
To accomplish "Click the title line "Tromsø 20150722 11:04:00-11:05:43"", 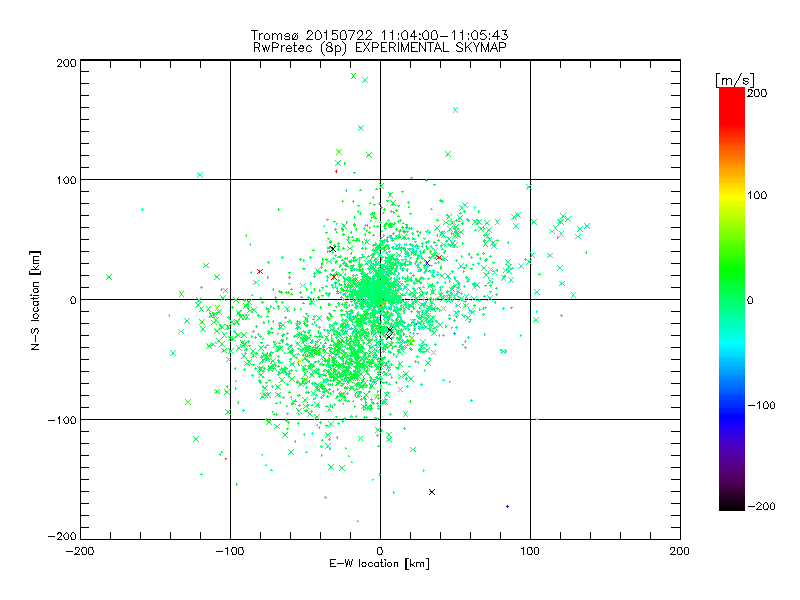I will [x=379, y=35].
